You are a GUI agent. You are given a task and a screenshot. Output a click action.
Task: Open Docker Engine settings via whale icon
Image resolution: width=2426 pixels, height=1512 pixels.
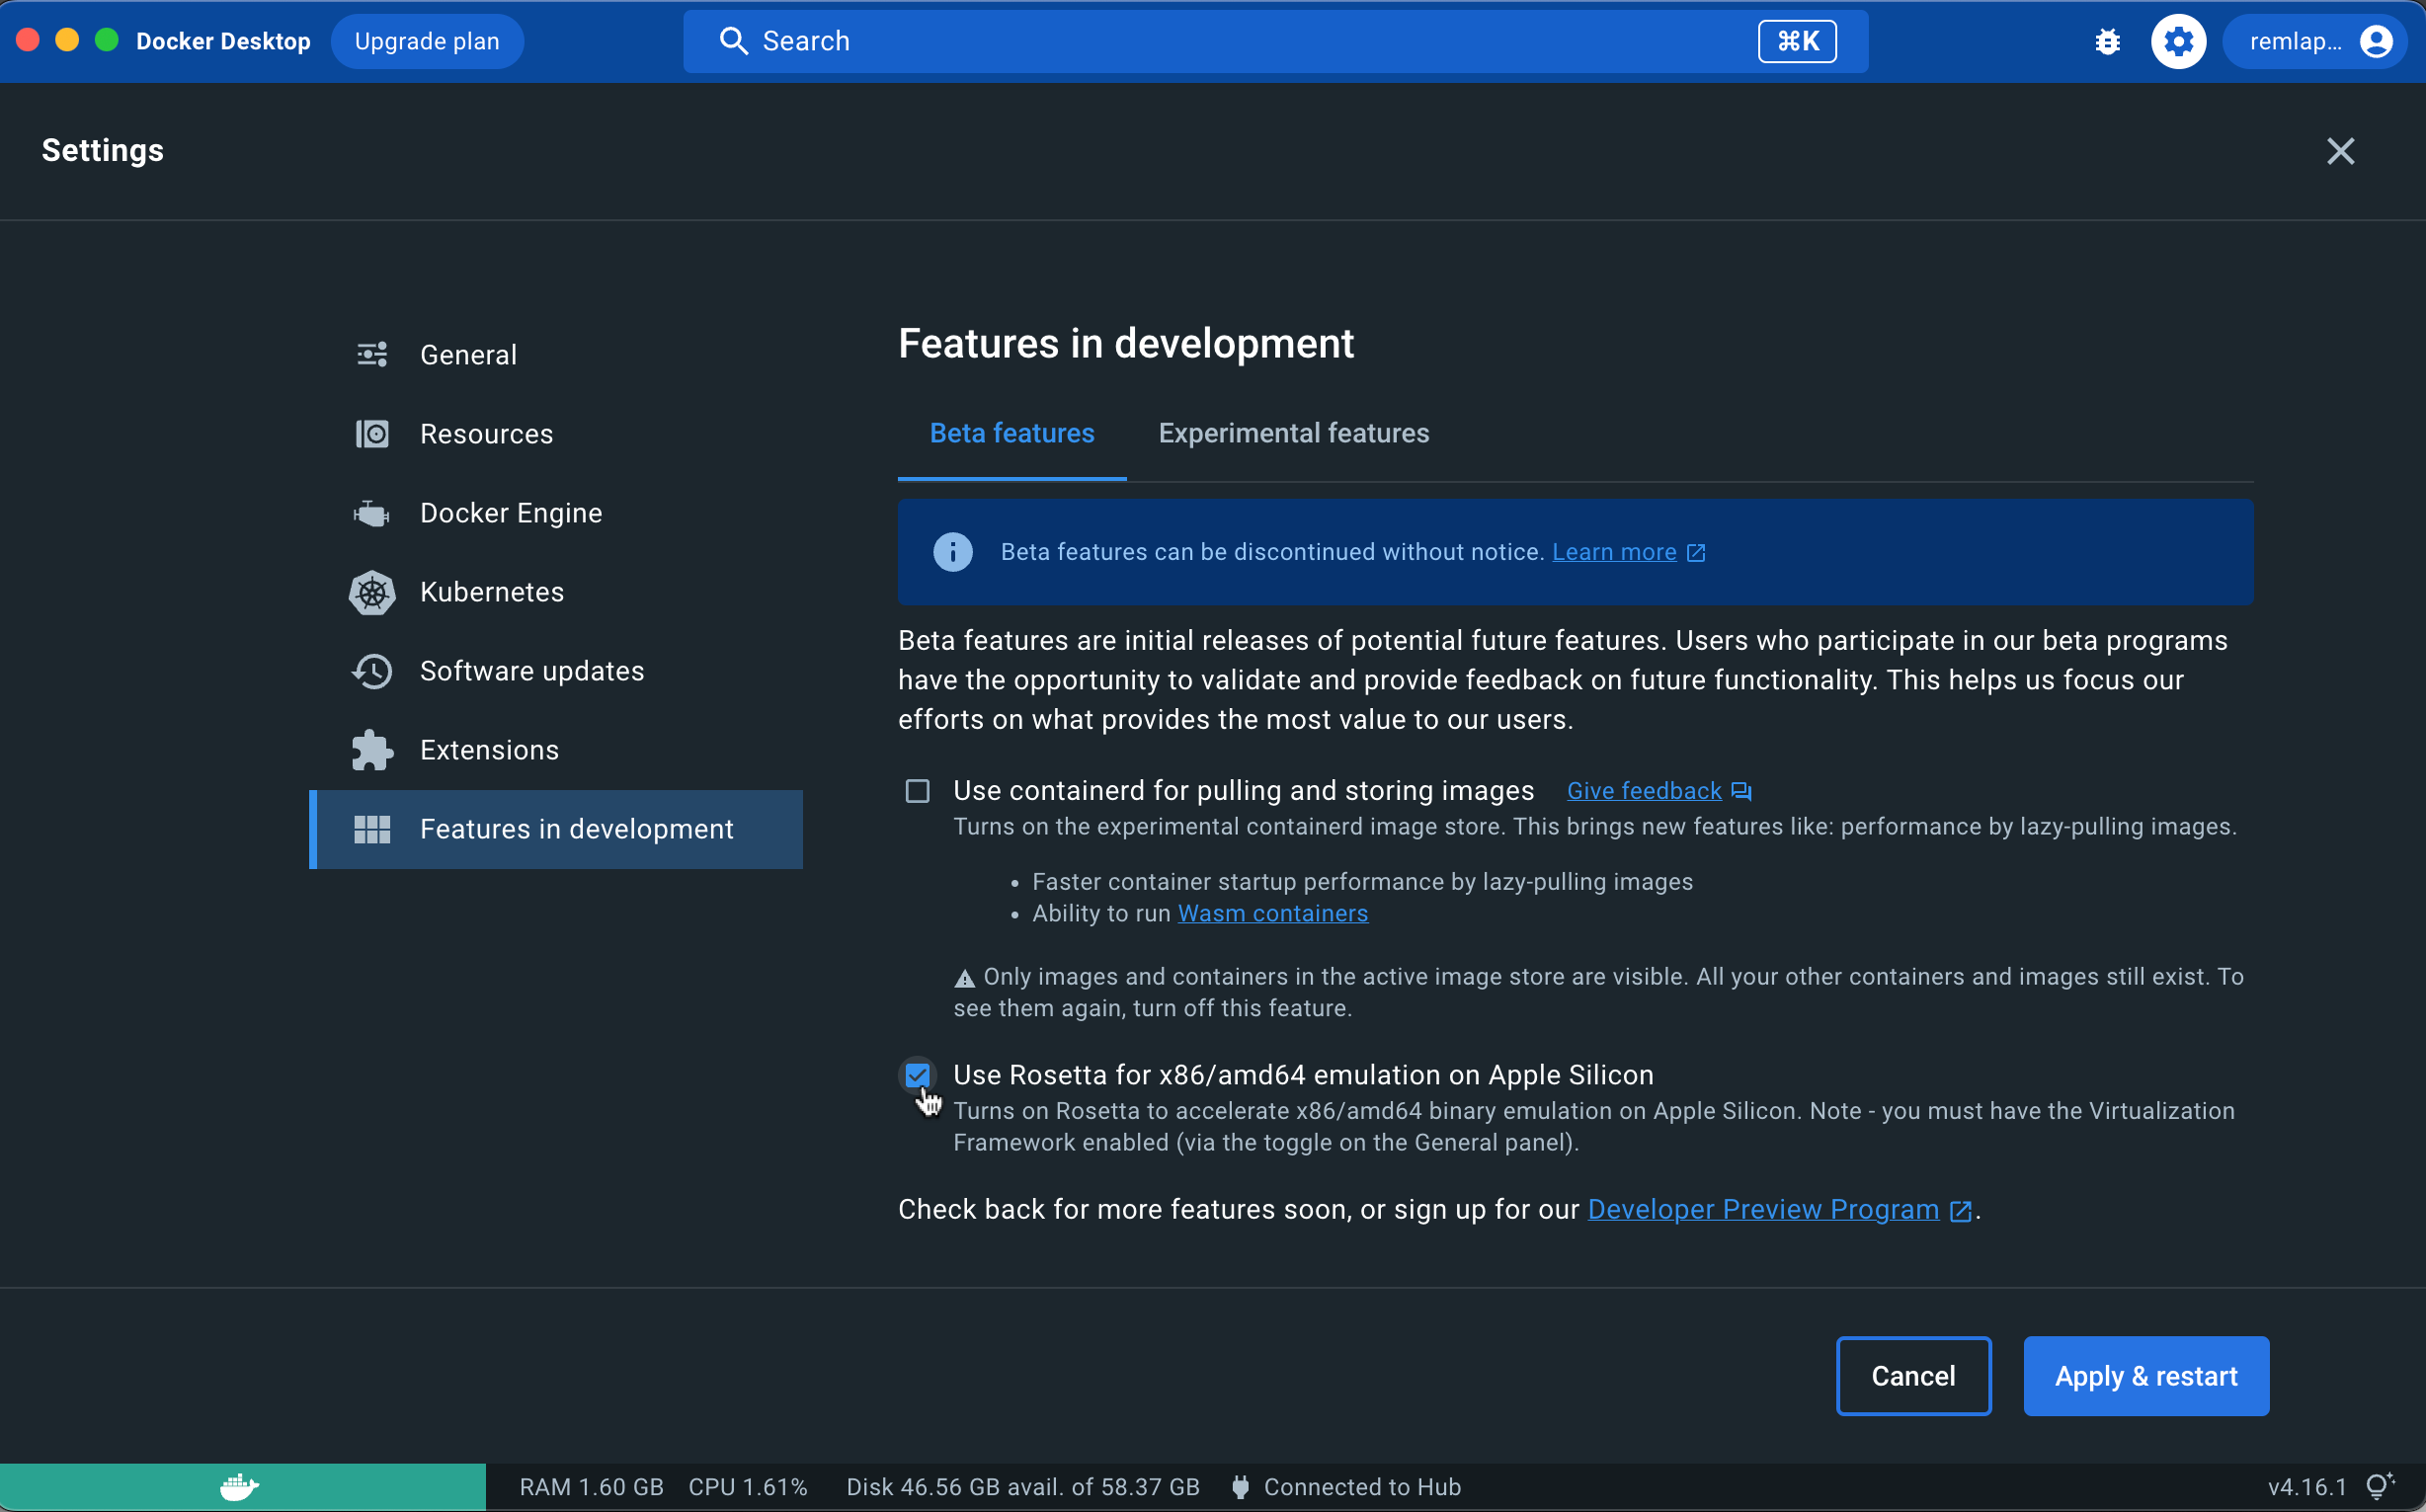coord(372,513)
